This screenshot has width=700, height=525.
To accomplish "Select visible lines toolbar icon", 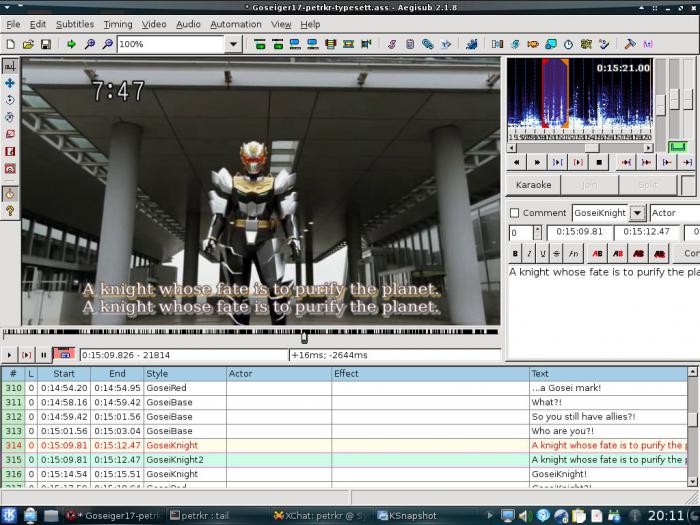I will click(331, 44).
